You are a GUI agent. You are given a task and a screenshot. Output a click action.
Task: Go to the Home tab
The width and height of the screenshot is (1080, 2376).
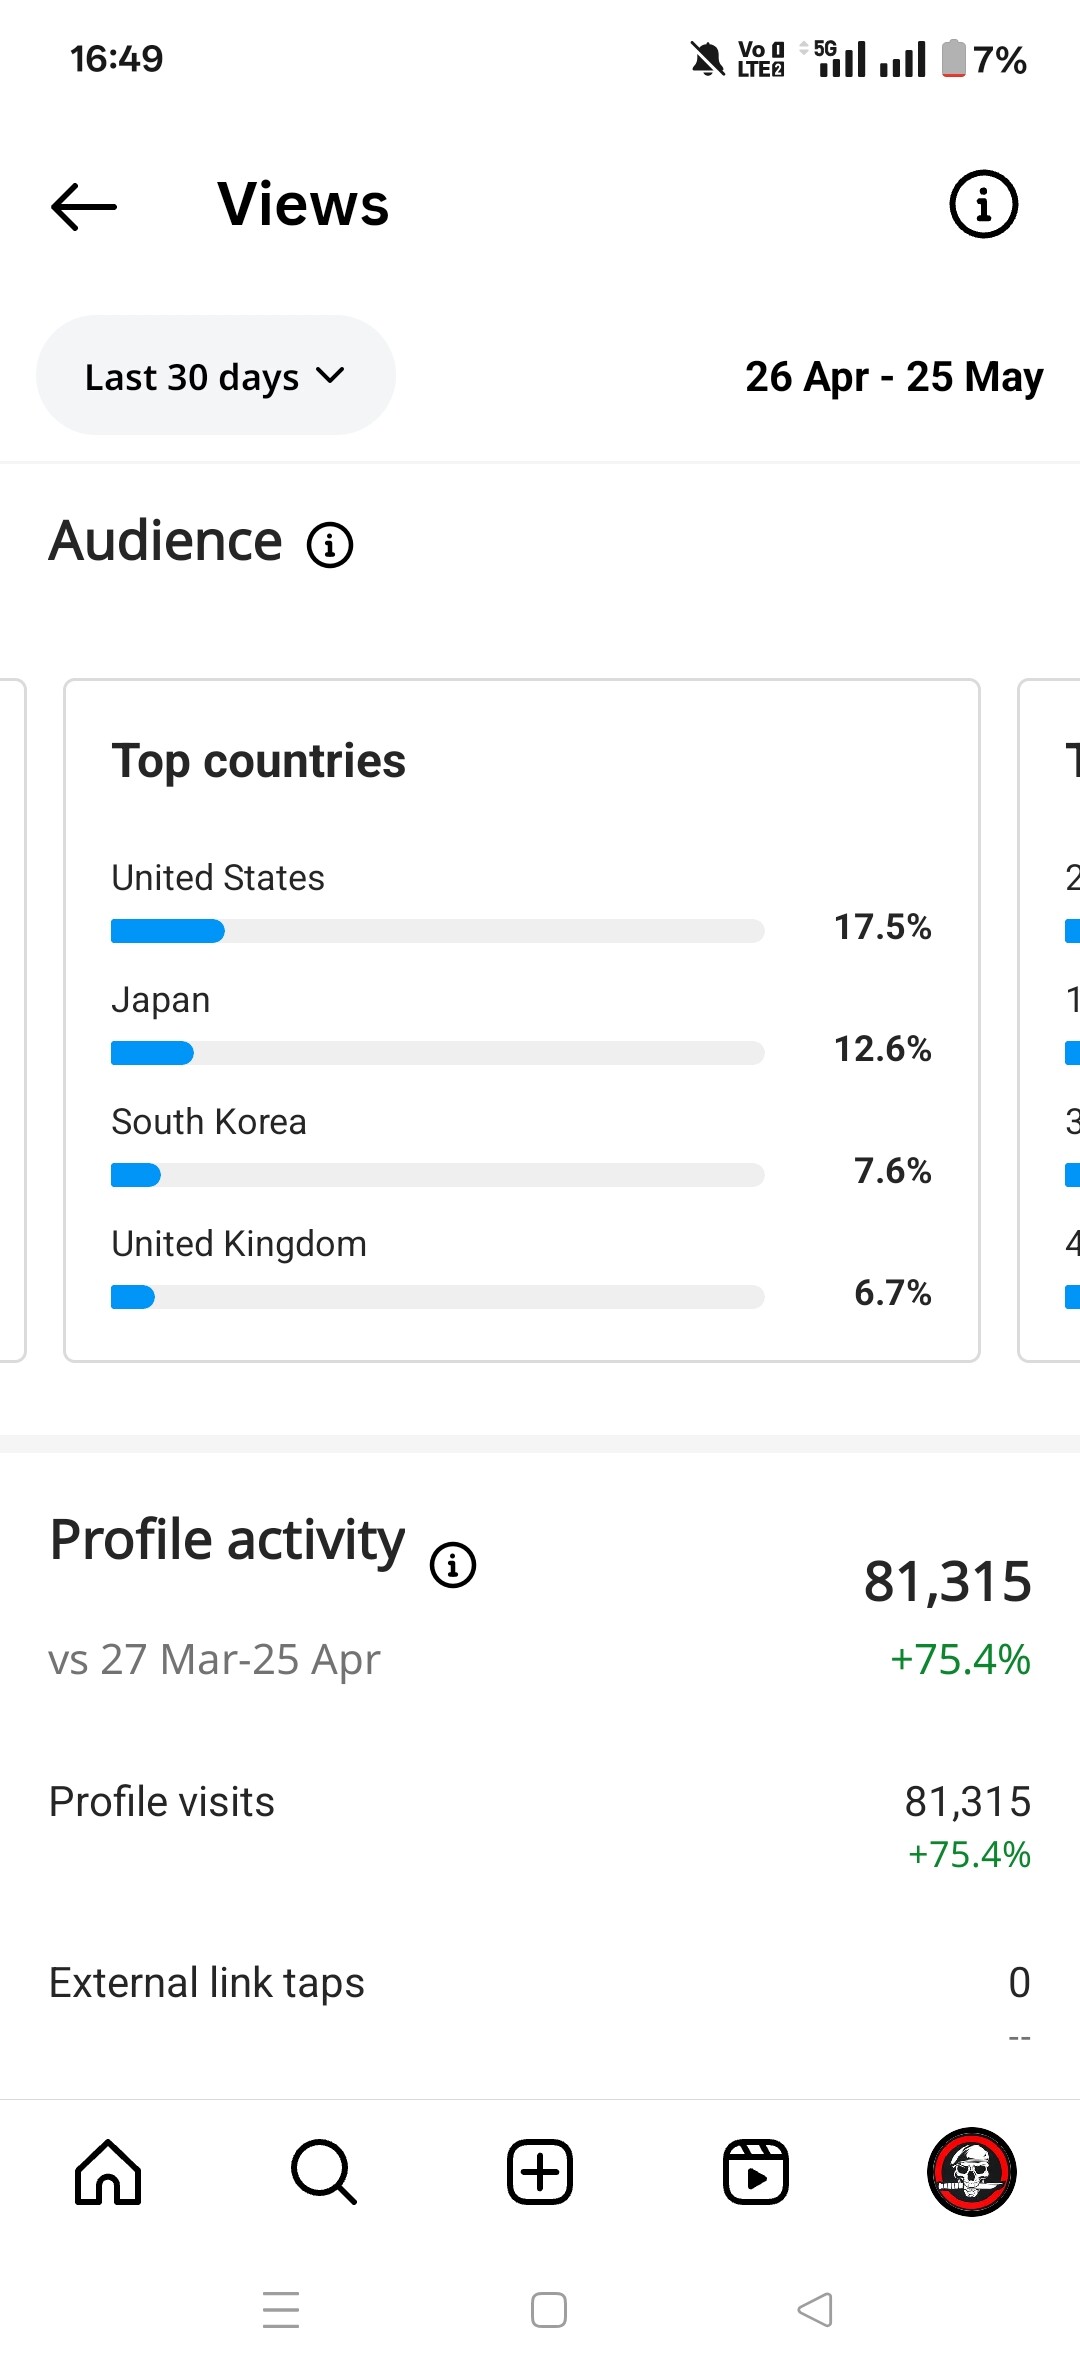coord(108,2172)
